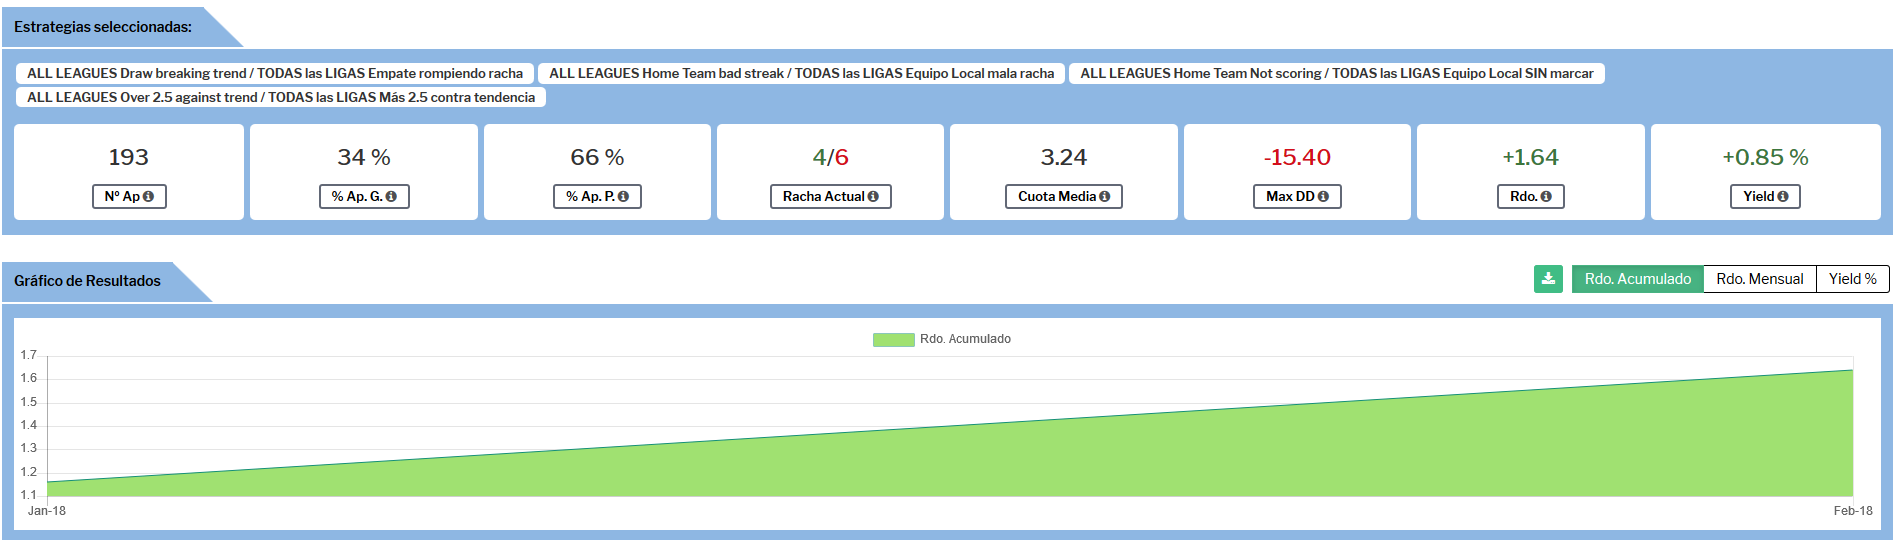Switch to Rdo. Acumulado chart view
Viewport: 1898px width, 543px height.
pyautogui.click(x=1638, y=279)
